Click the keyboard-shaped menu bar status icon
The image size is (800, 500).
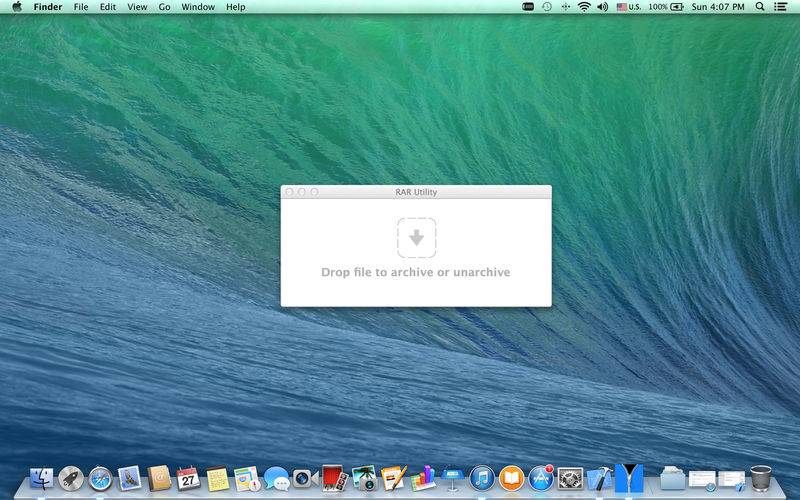pyautogui.click(x=528, y=7)
